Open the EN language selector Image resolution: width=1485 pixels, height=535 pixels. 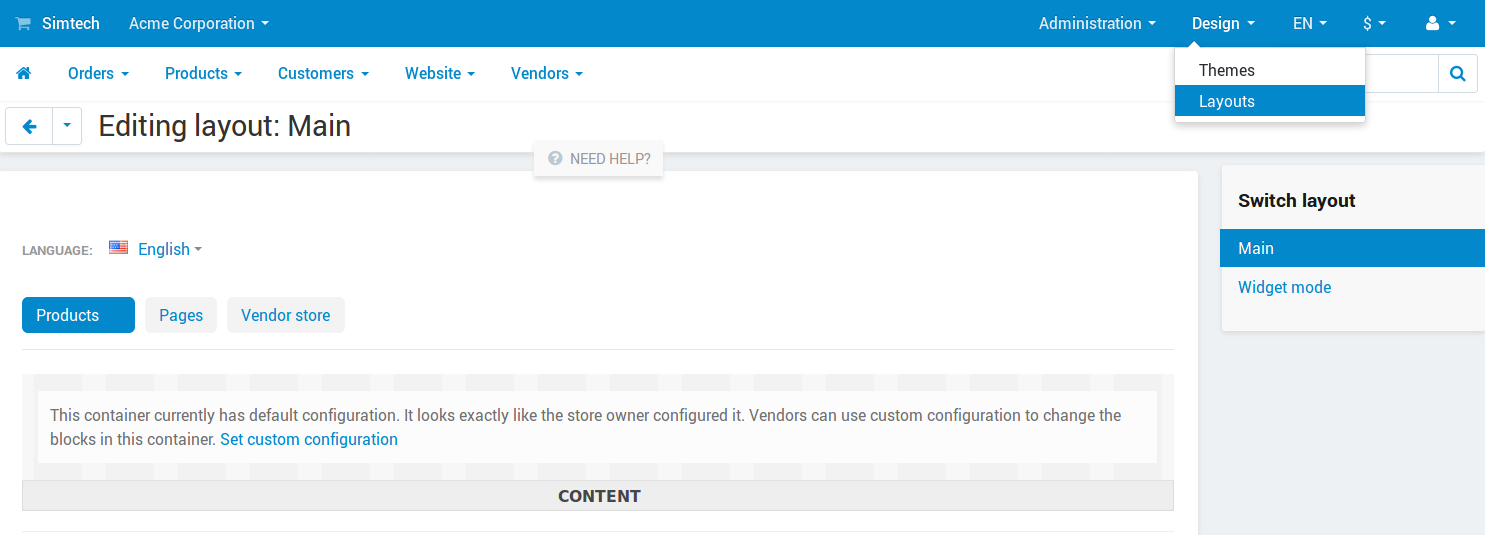(1310, 23)
